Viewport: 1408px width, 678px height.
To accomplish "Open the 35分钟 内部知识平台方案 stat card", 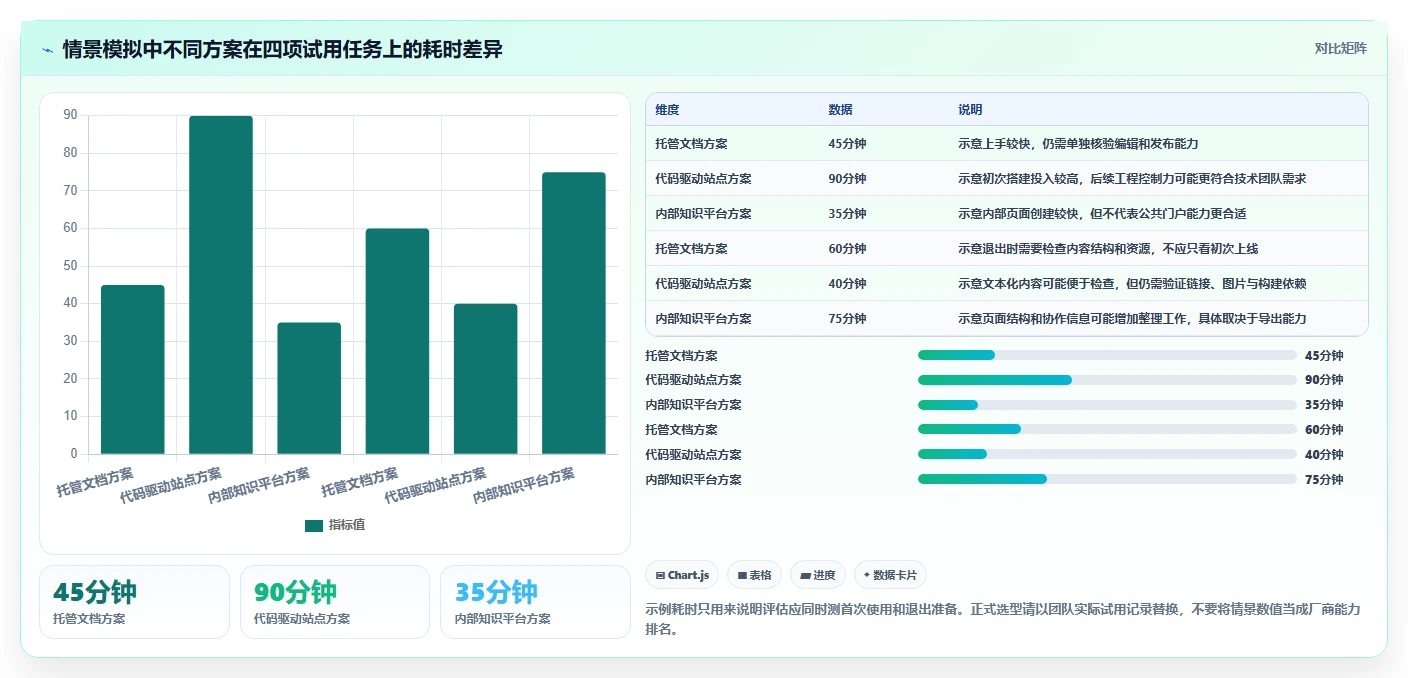I will click(x=535, y=602).
